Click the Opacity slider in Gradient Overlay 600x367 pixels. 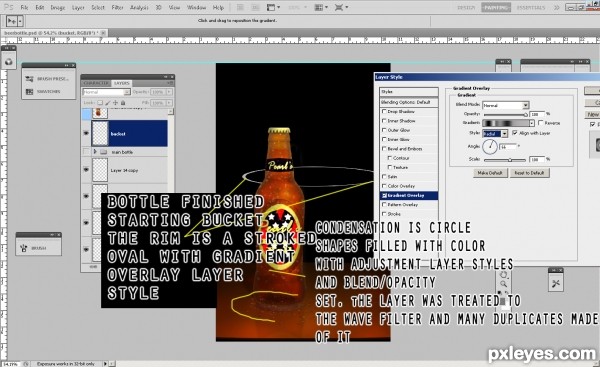pyautogui.click(x=505, y=114)
